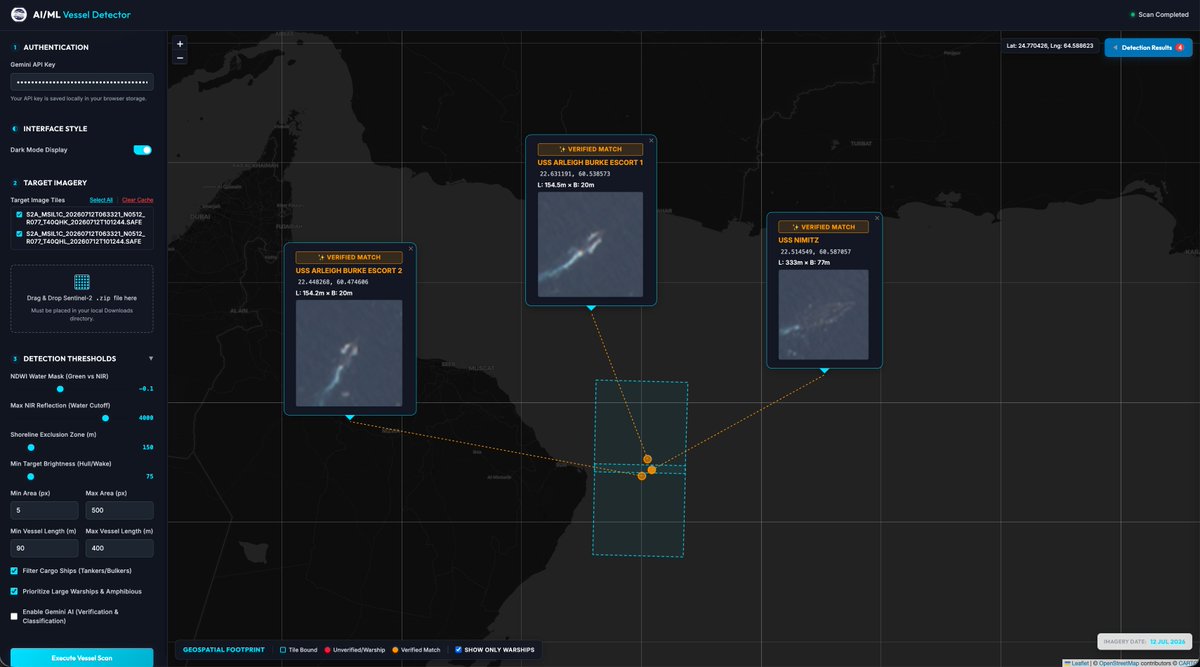The height and width of the screenshot is (667, 1200).
Task: Toggle Show Only Warships checkbox
Action: click(x=458, y=650)
